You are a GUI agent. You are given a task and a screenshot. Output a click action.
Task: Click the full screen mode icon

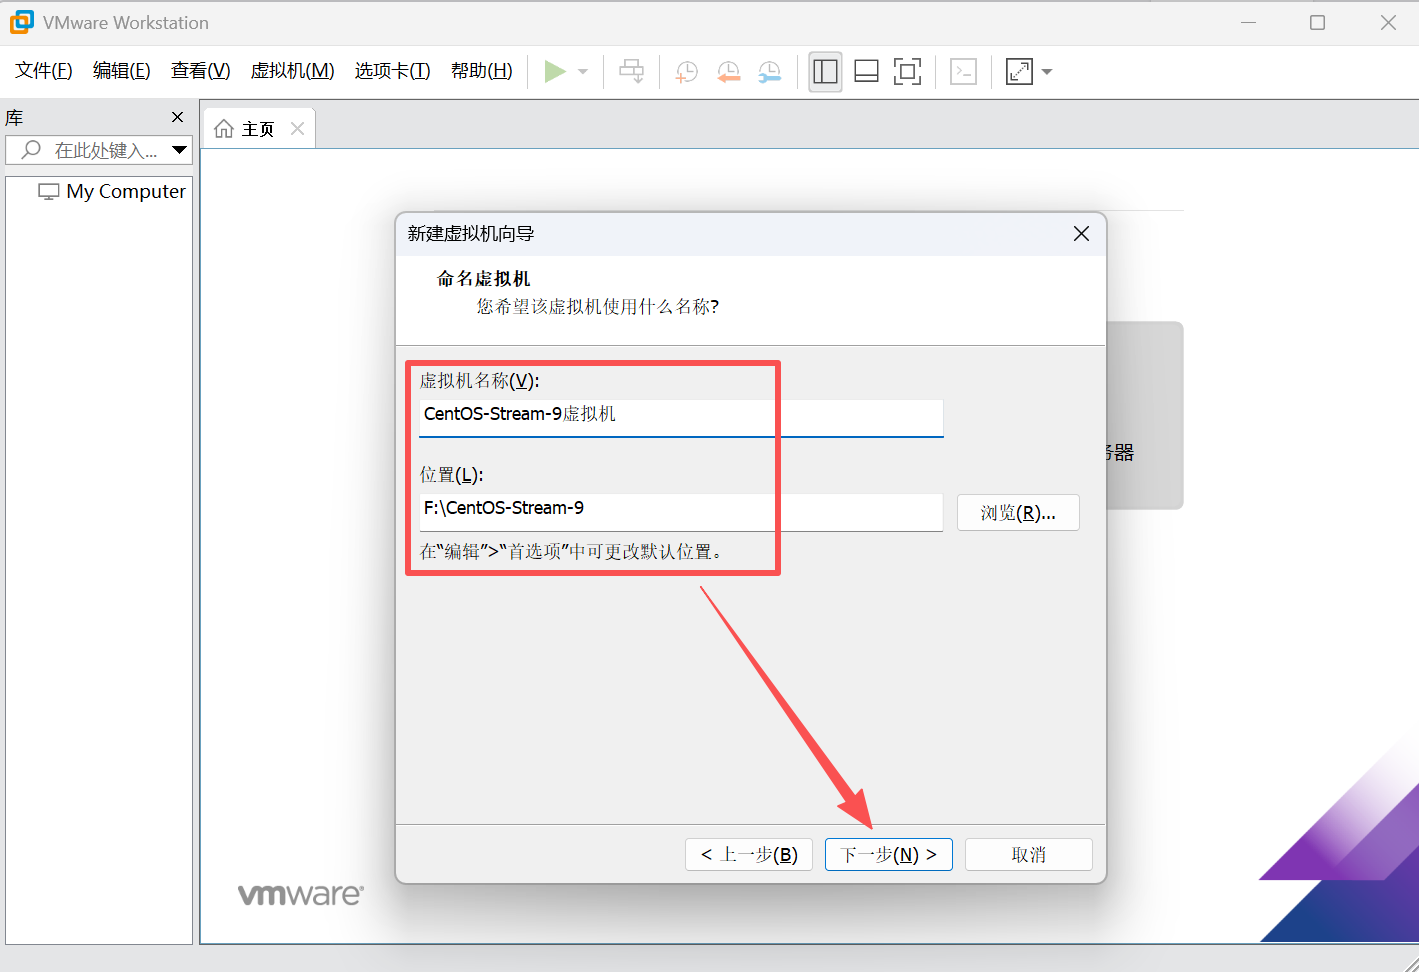(x=907, y=71)
